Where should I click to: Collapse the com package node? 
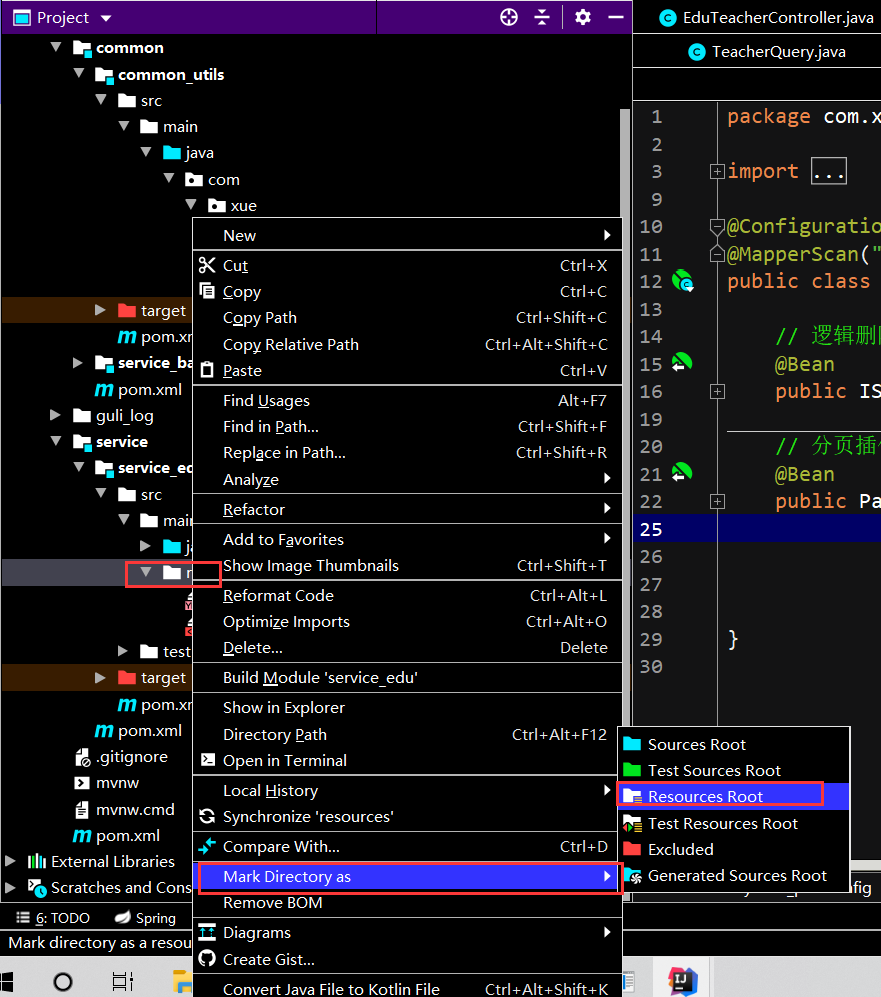[169, 178]
